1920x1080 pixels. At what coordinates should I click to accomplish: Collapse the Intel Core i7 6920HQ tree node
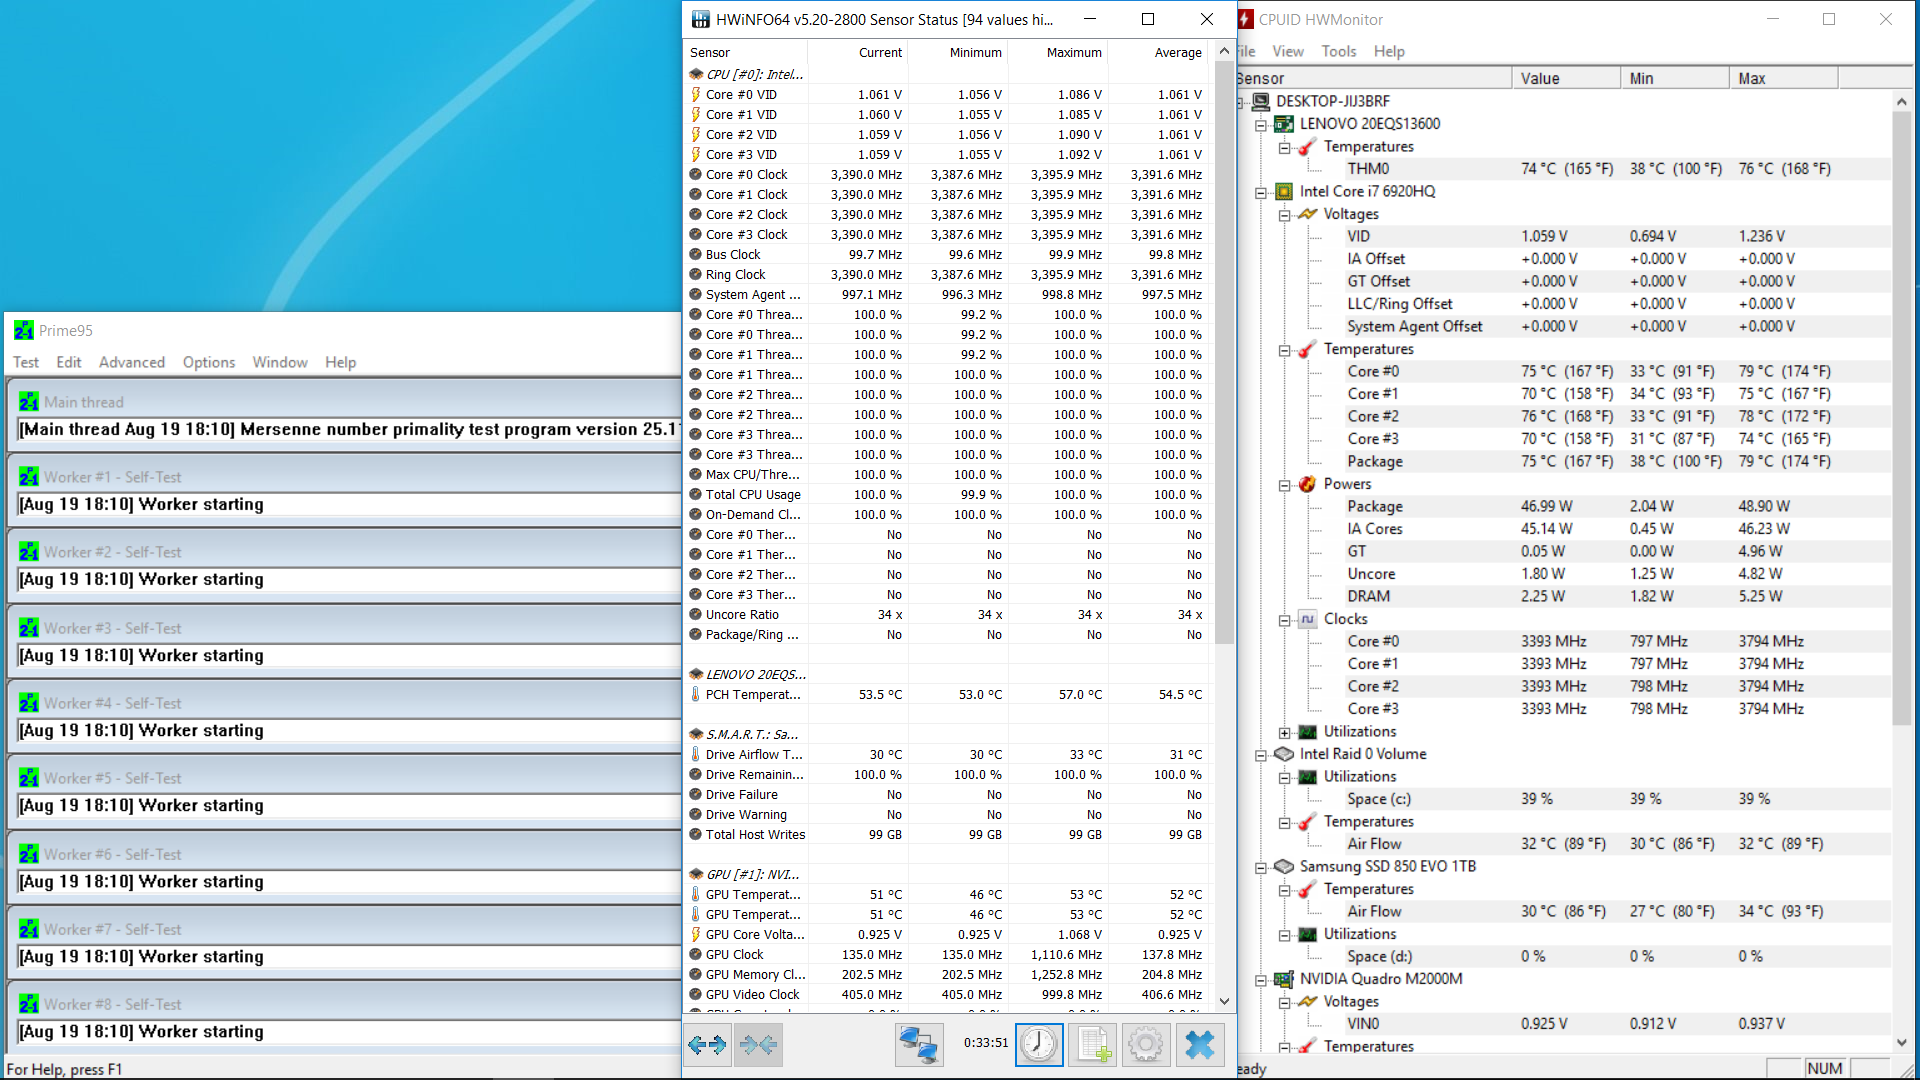tap(1262, 192)
